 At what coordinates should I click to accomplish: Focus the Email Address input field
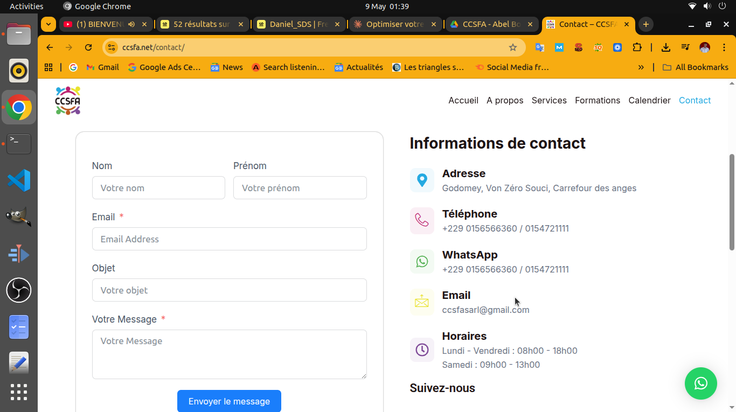click(x=229, y=239)
